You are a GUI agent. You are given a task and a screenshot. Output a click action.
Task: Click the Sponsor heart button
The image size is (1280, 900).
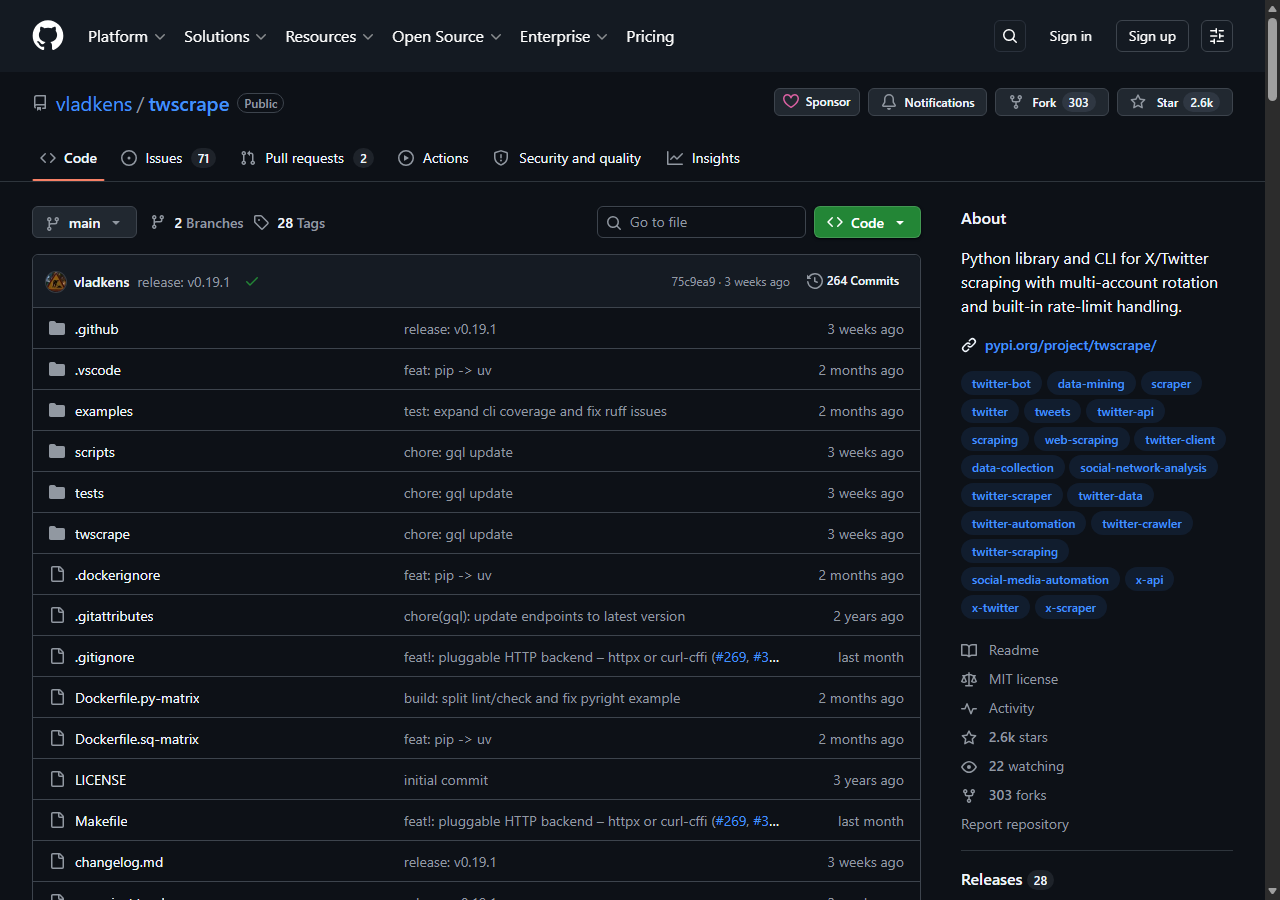817,102
